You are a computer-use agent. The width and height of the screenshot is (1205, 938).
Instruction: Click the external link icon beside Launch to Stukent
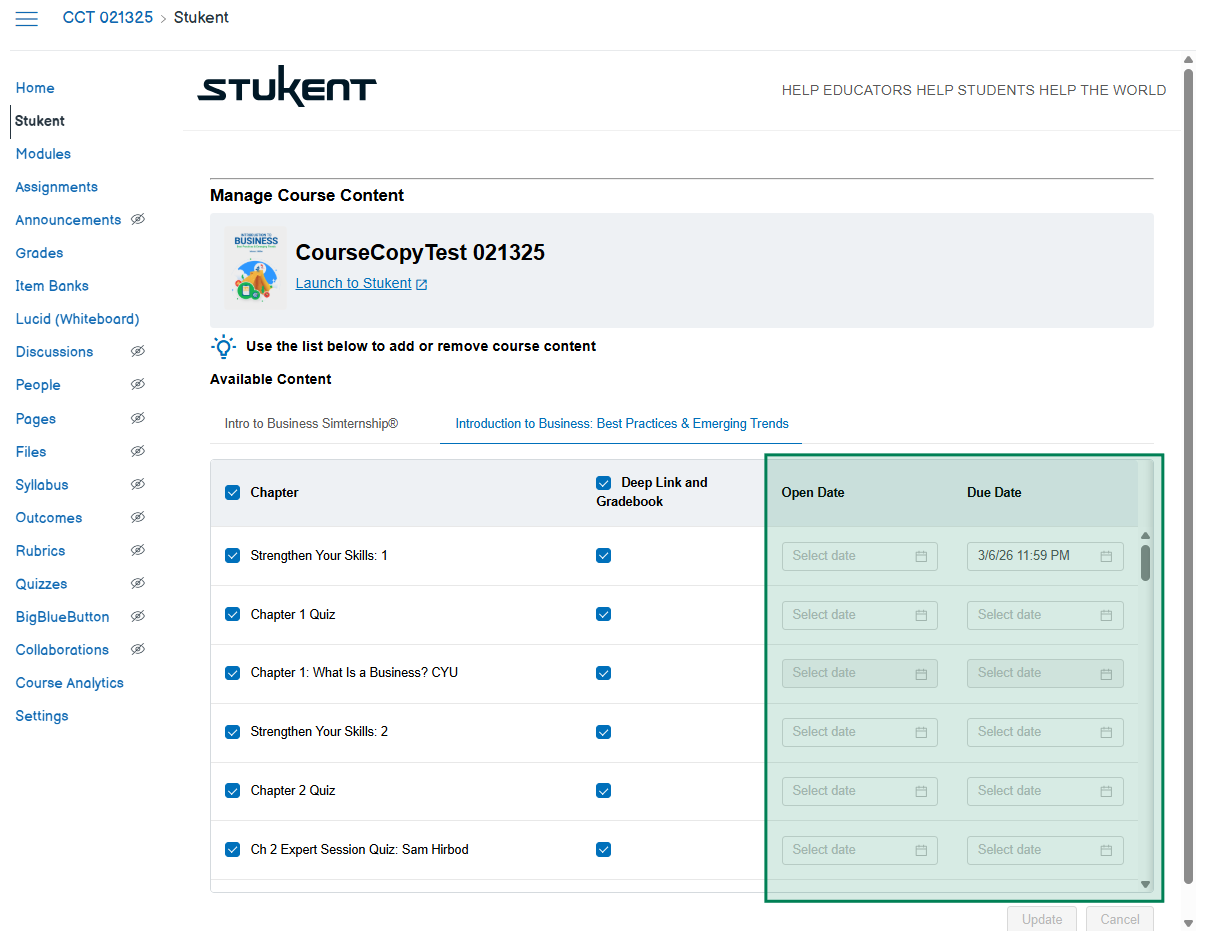coord(422,284)
